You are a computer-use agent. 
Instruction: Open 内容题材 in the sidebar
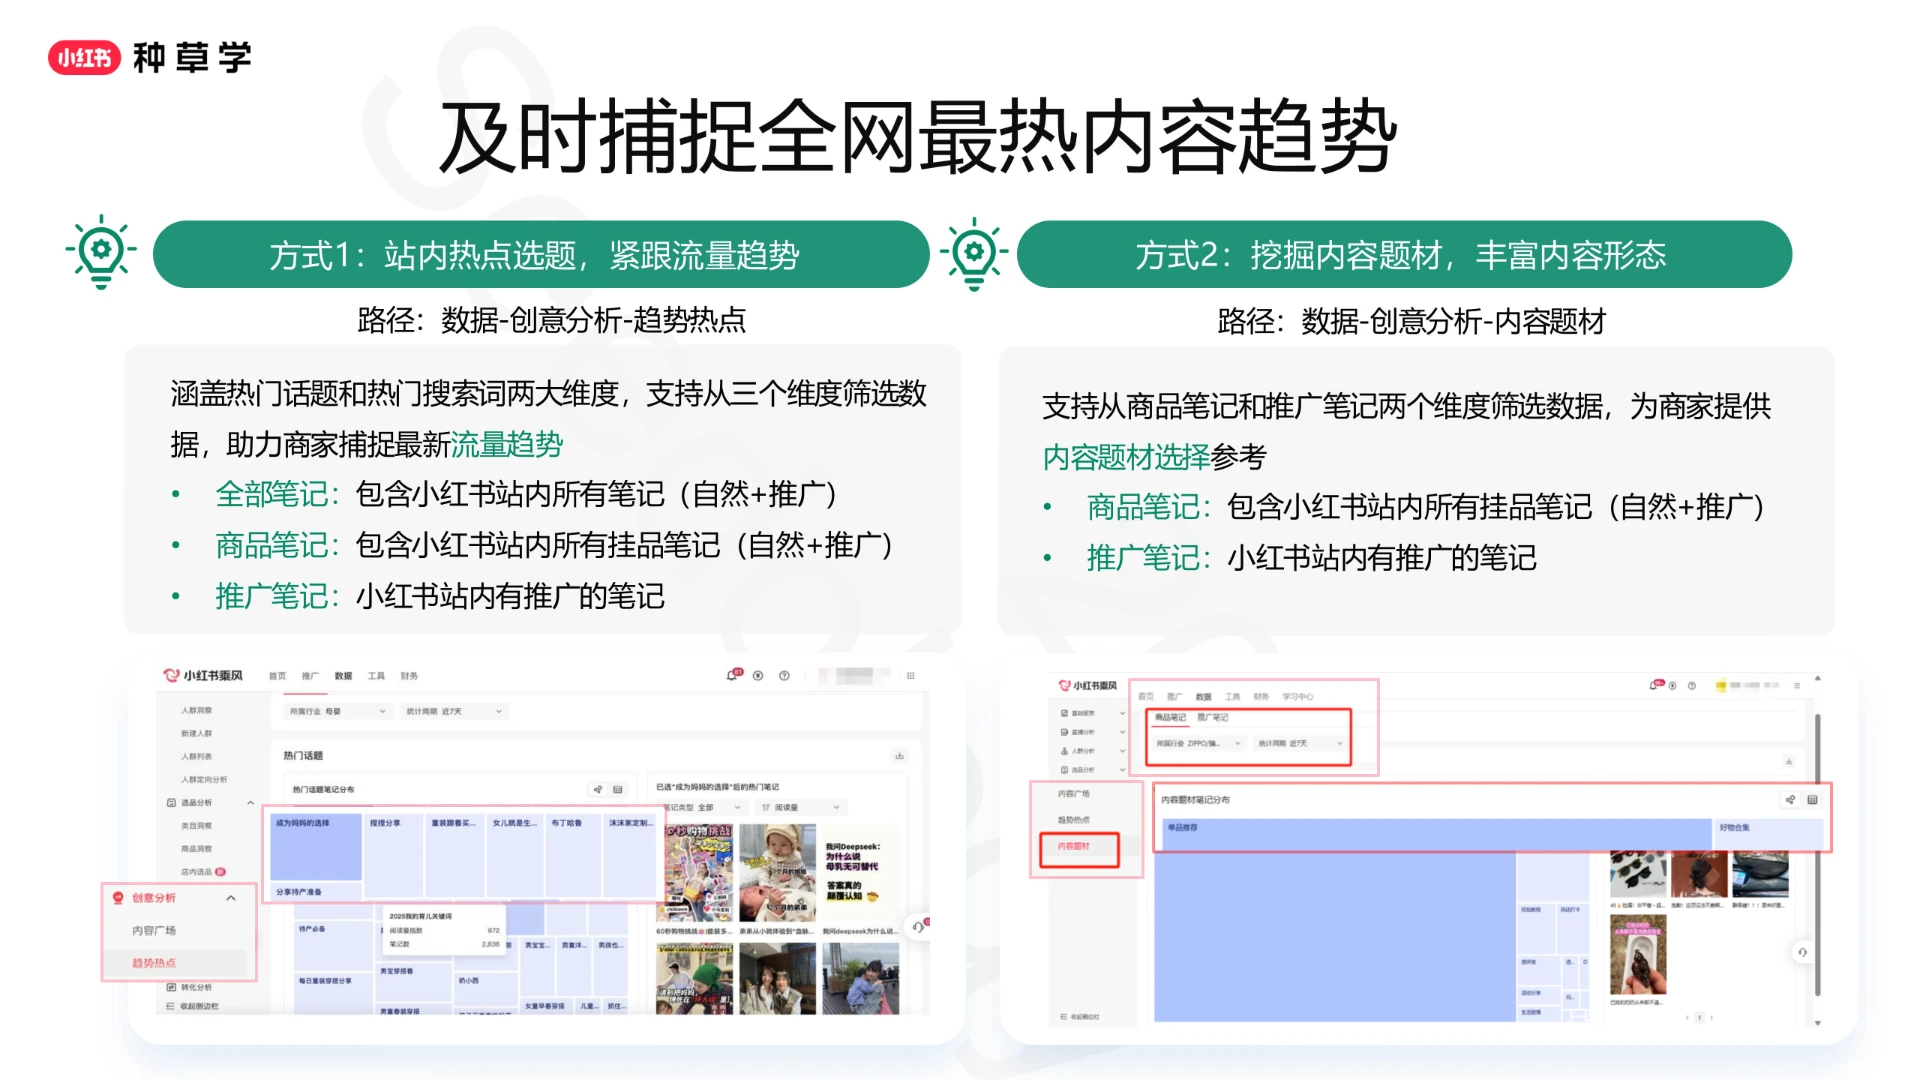tap(1072, 847)
